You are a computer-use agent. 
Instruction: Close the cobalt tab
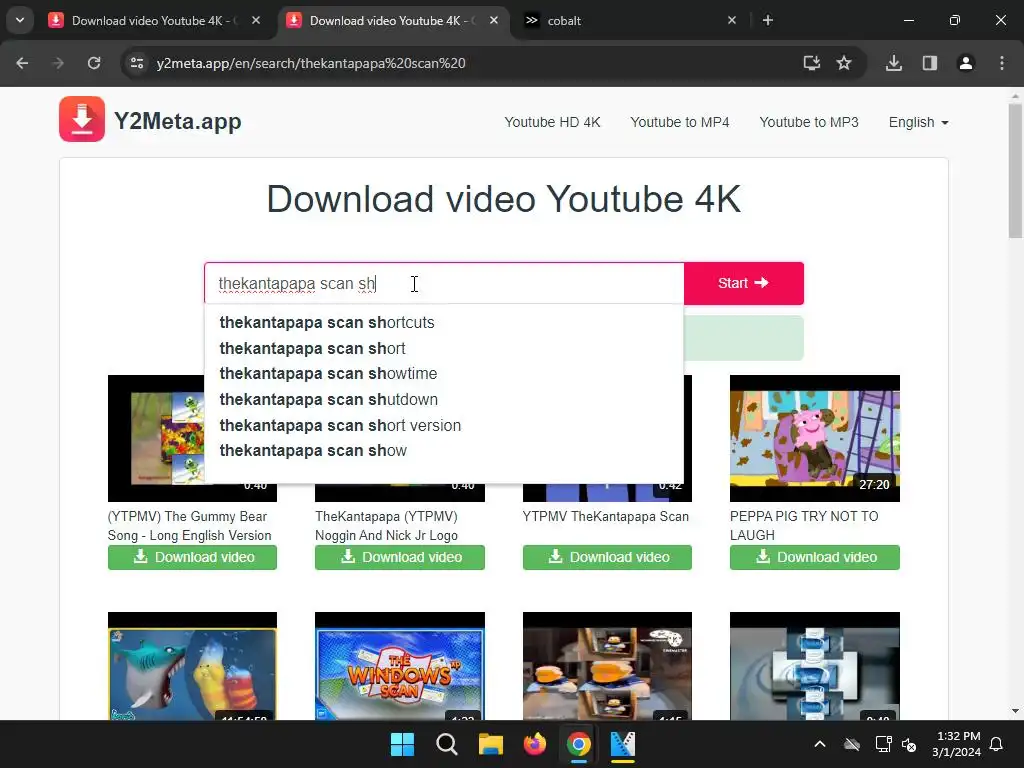[x=731, y=20]
